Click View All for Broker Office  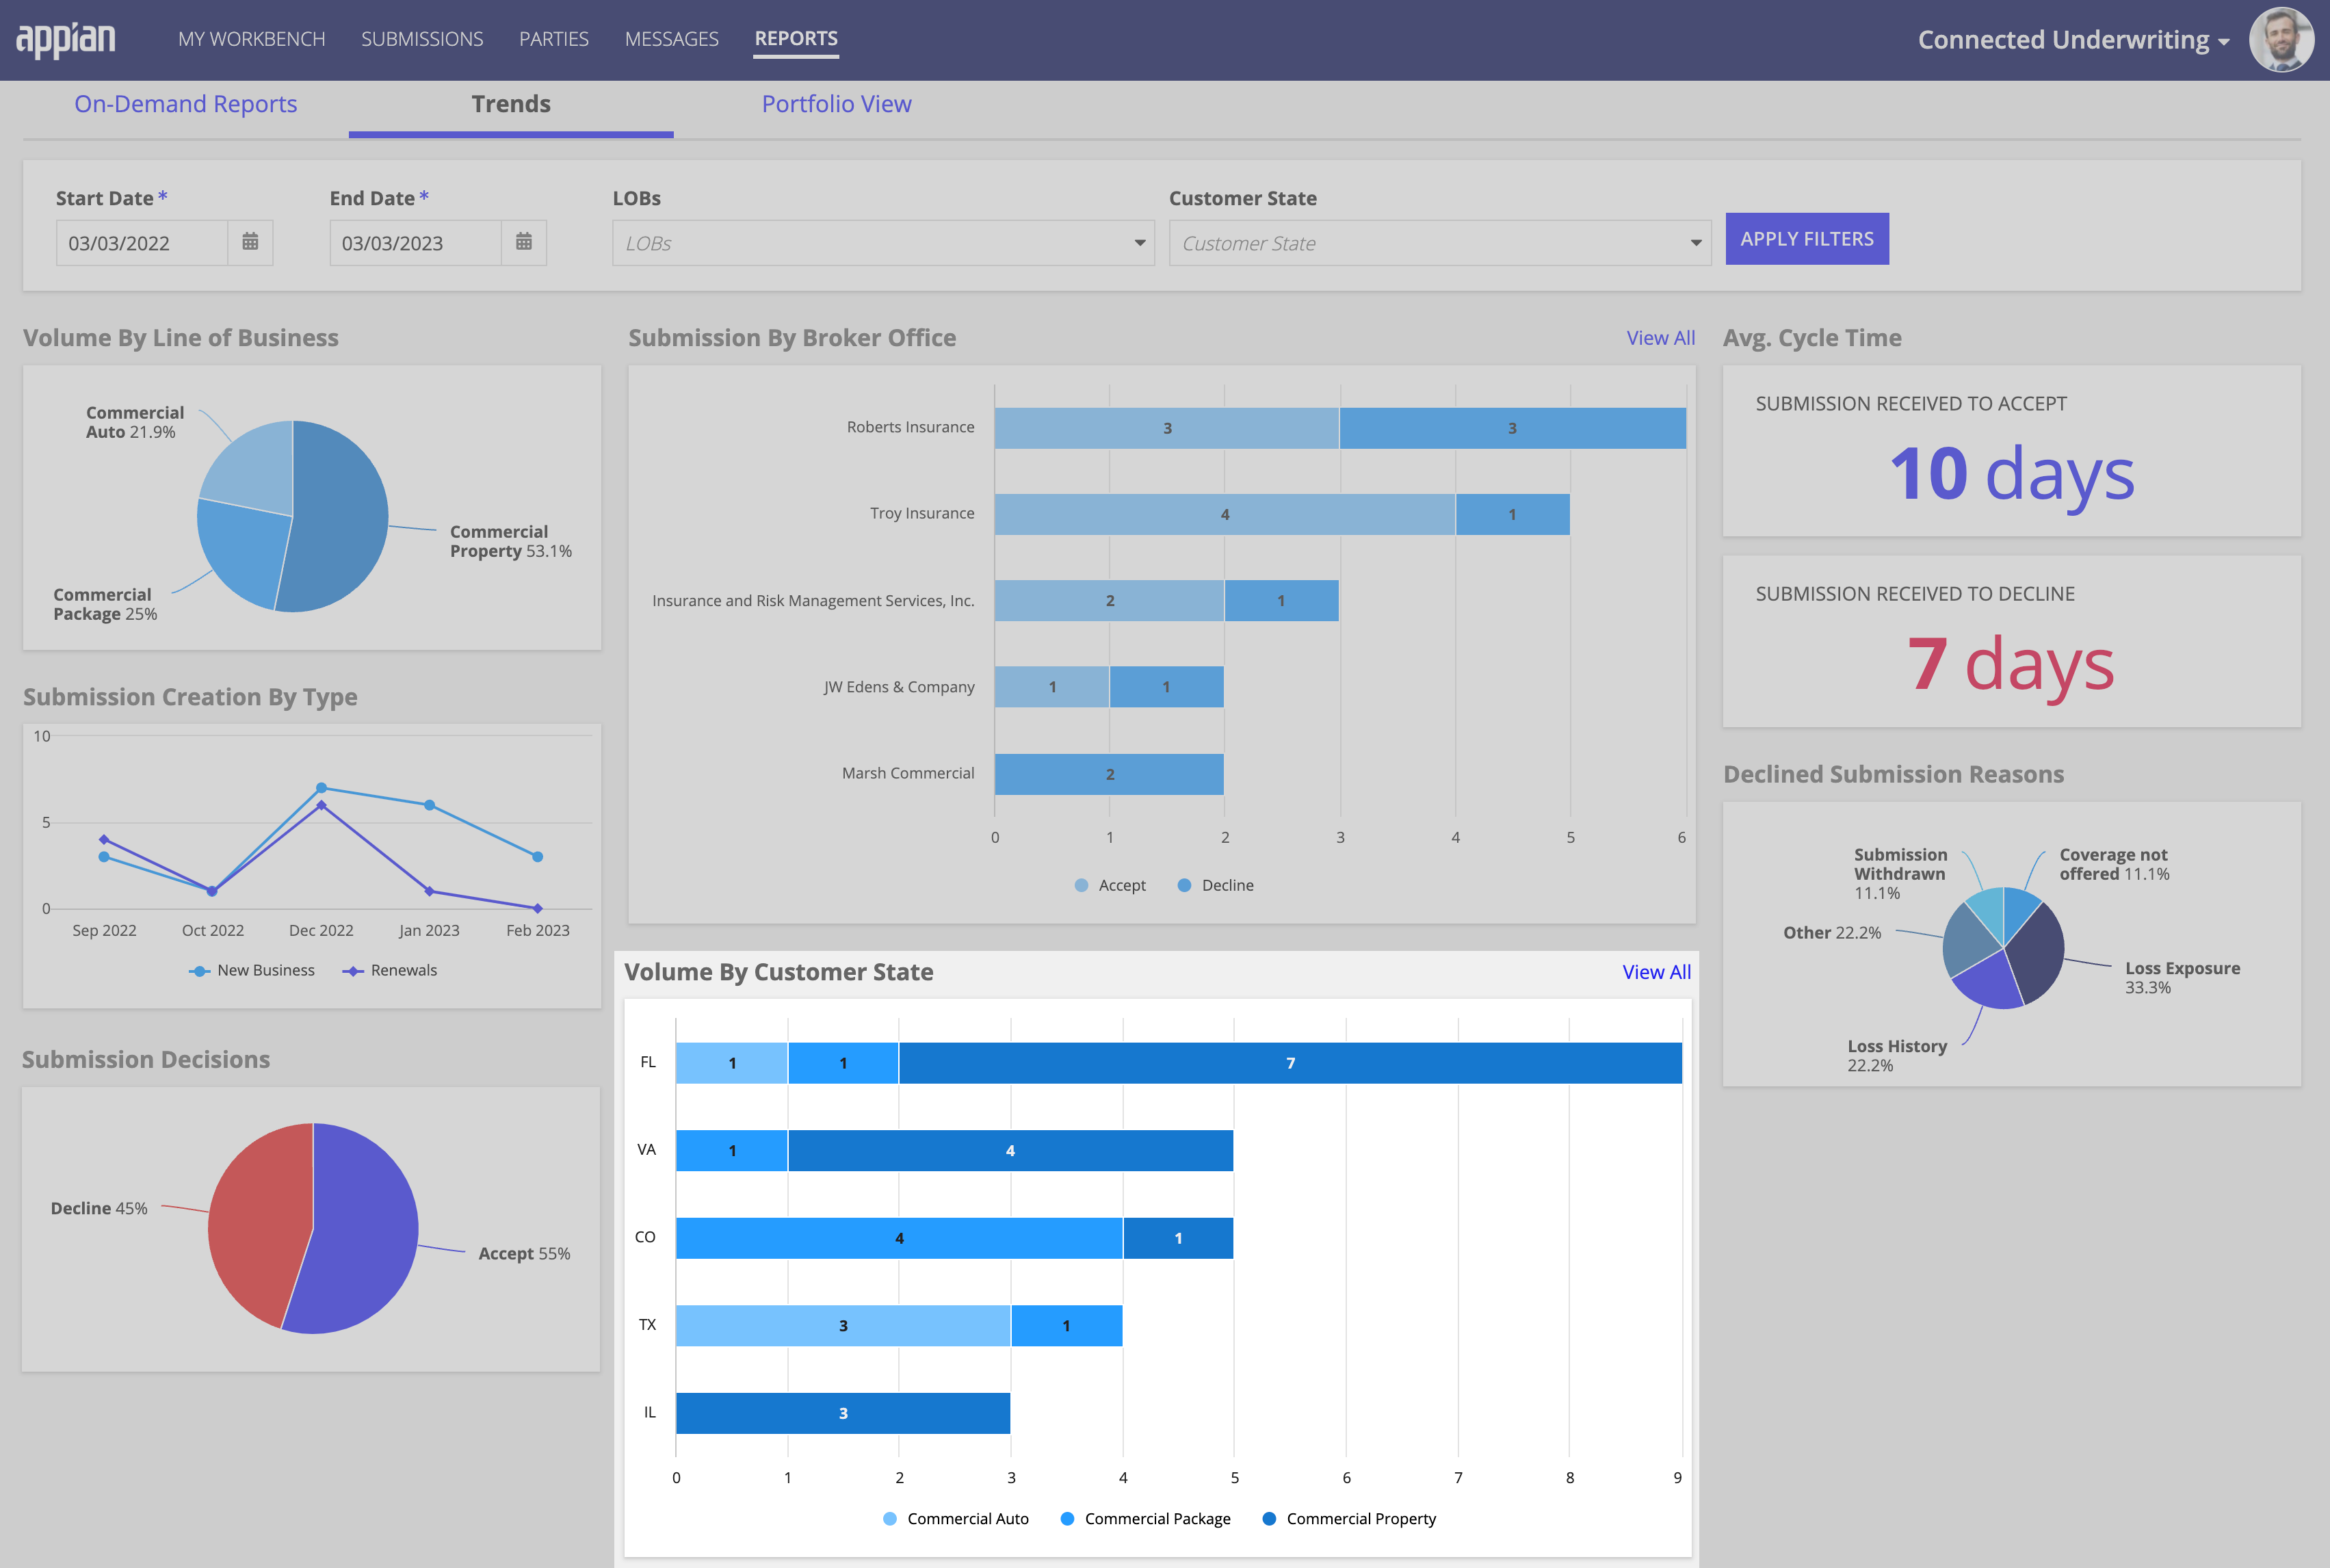[1660, 338]
